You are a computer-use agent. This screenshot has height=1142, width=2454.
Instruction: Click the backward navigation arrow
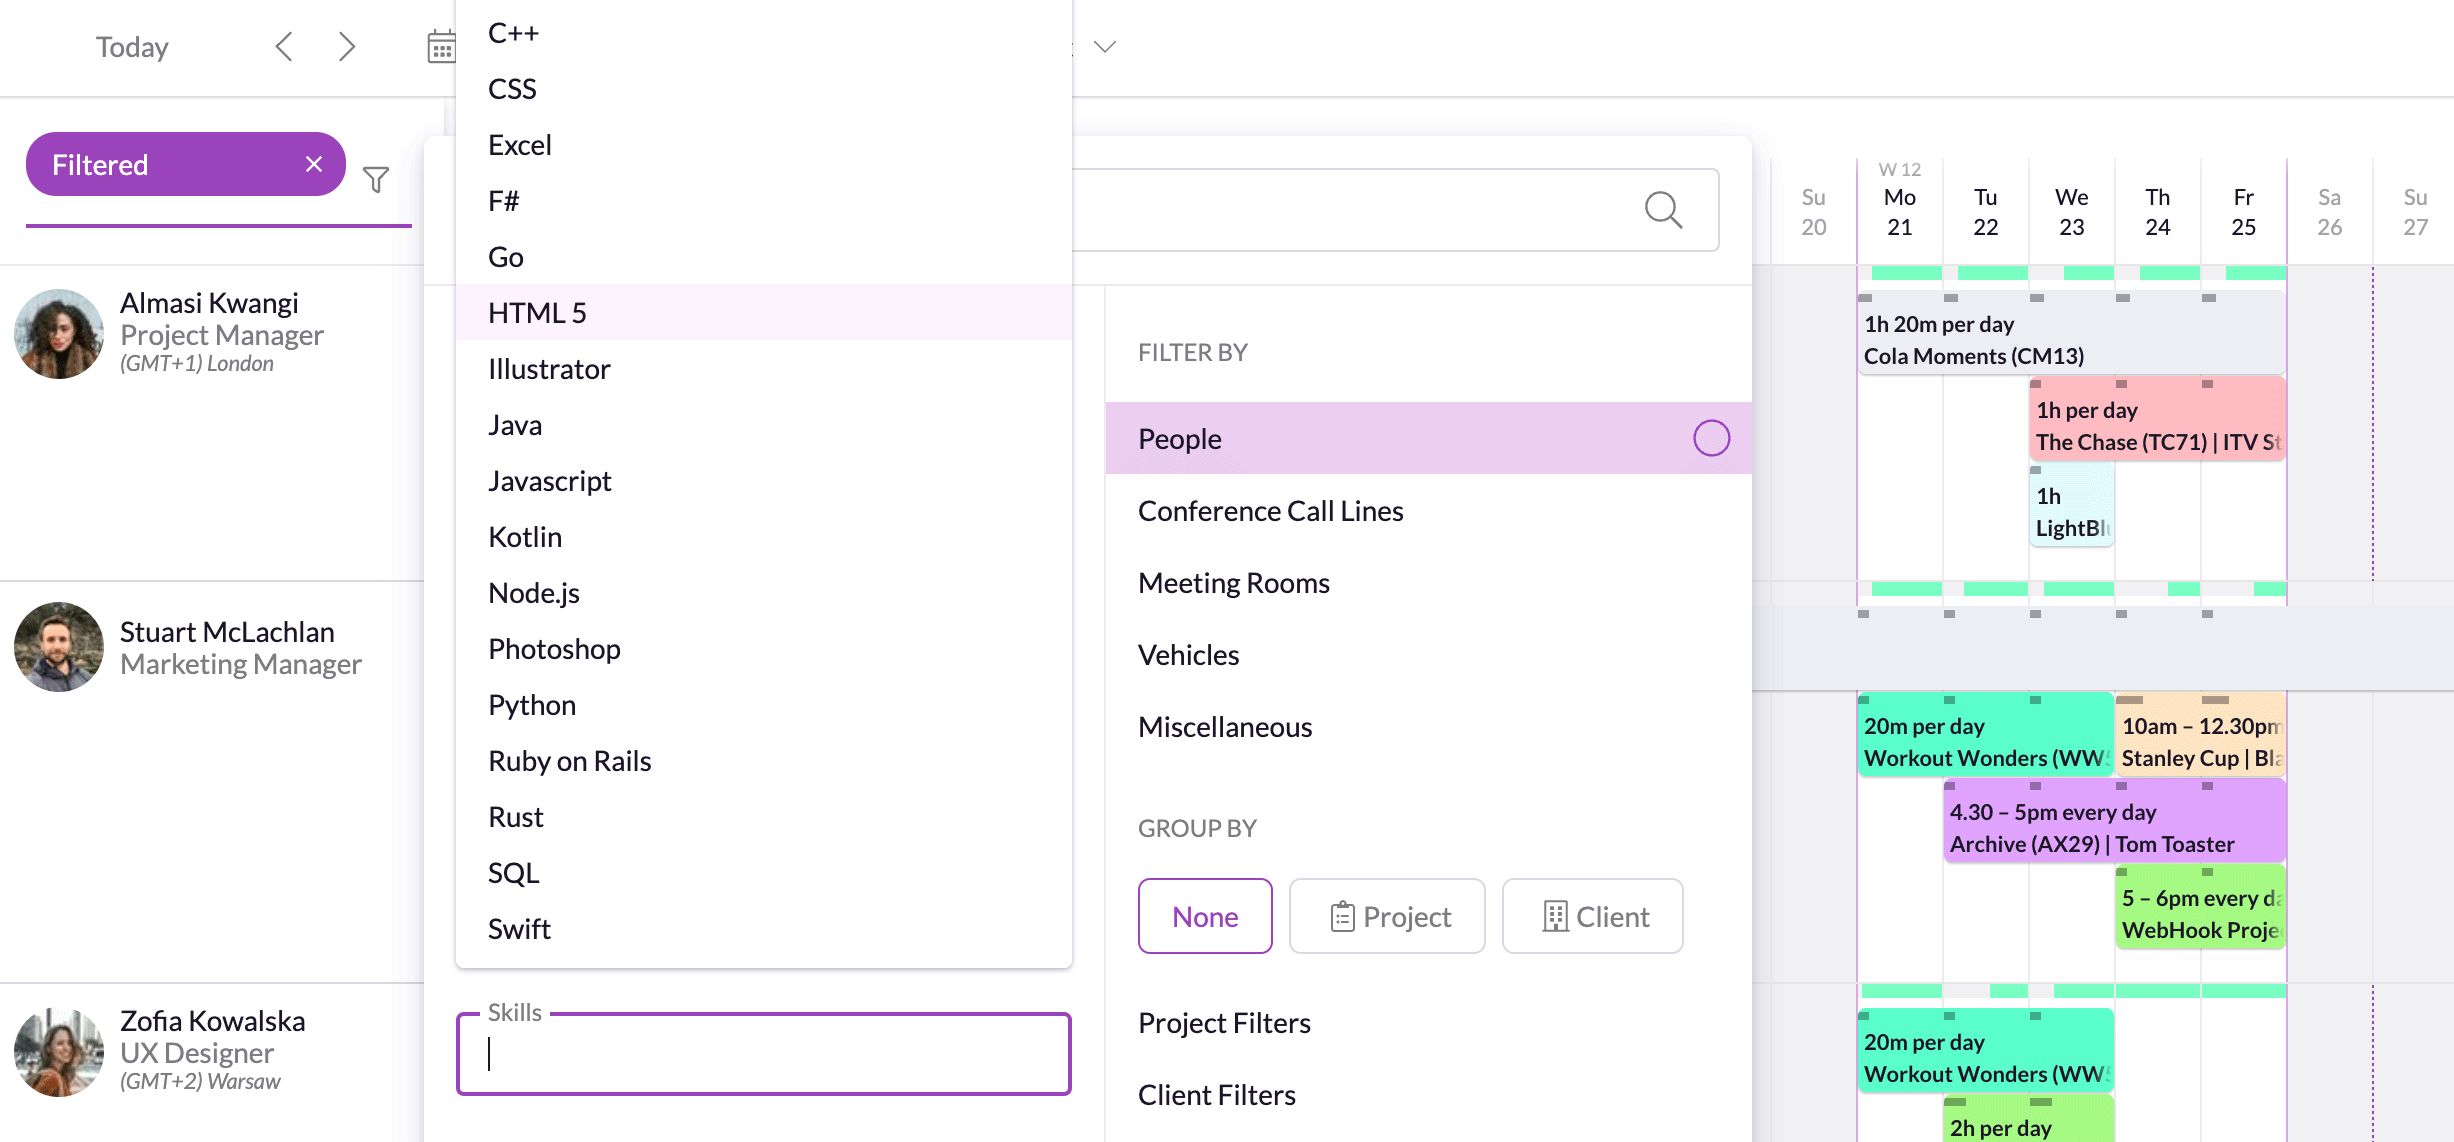tap(285, 47)
